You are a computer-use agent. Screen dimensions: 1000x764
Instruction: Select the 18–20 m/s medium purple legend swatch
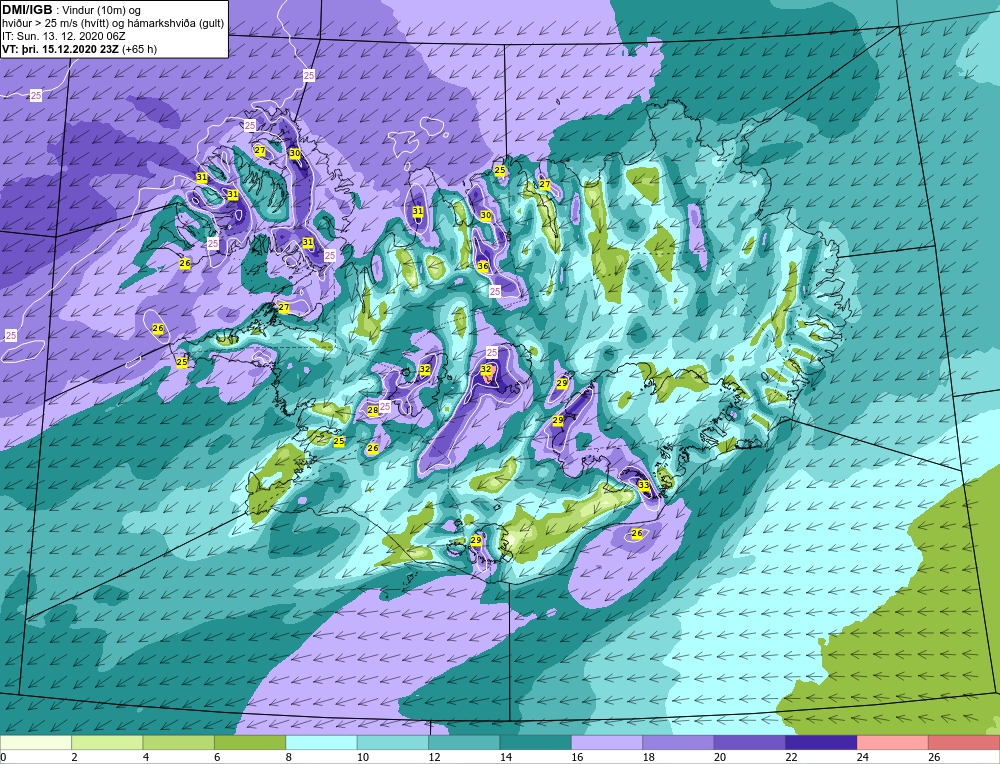click(679, 742)
